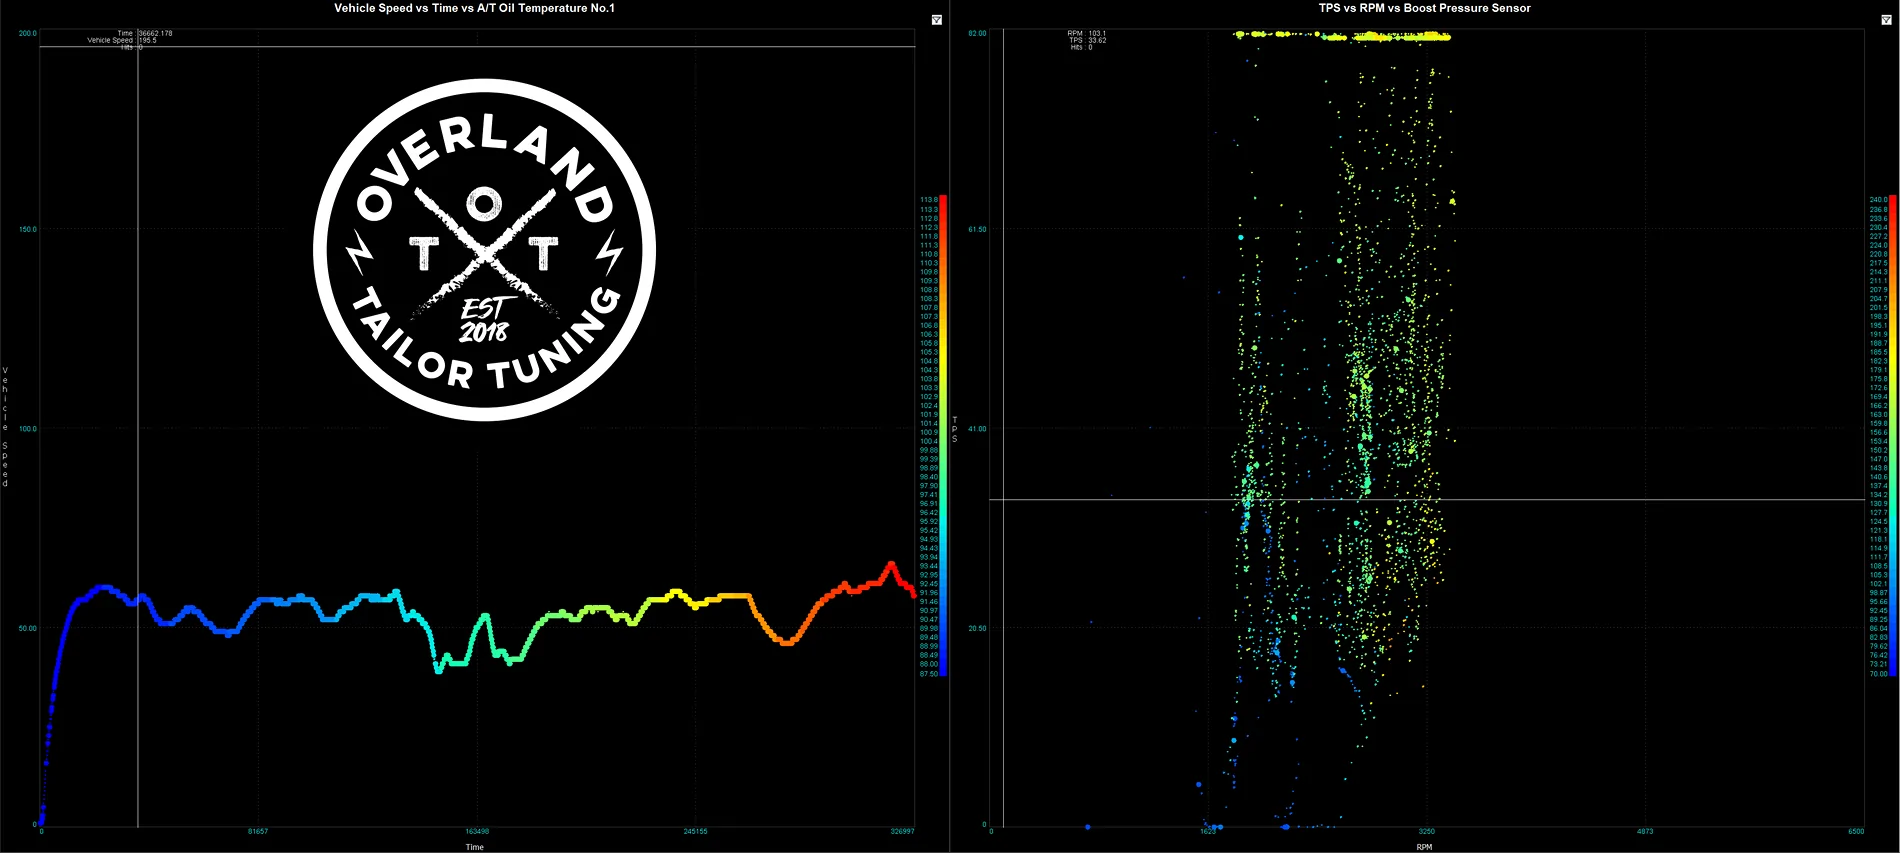Select the horizontal TPS cursor line

point(1426,499)
